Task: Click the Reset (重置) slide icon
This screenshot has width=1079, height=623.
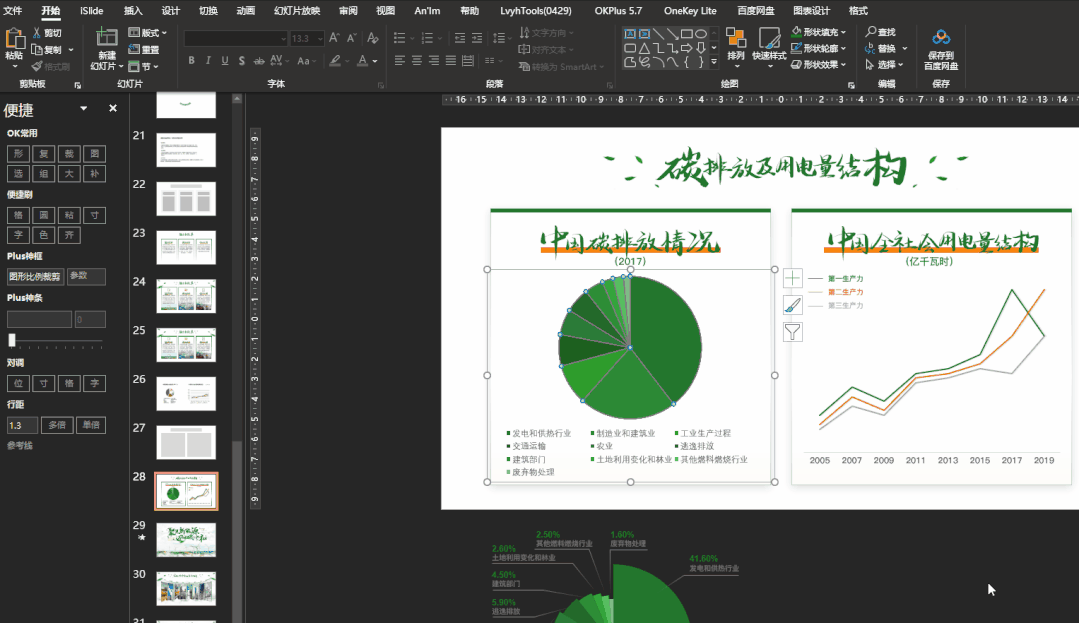Action: tap(134, 50)
